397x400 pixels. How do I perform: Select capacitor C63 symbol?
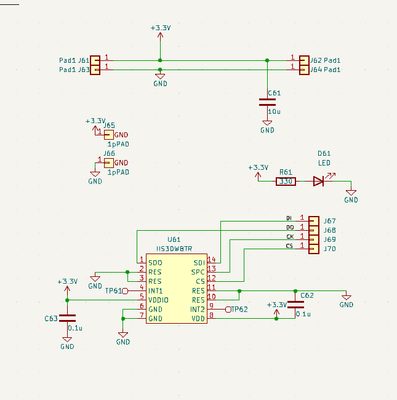67,318
